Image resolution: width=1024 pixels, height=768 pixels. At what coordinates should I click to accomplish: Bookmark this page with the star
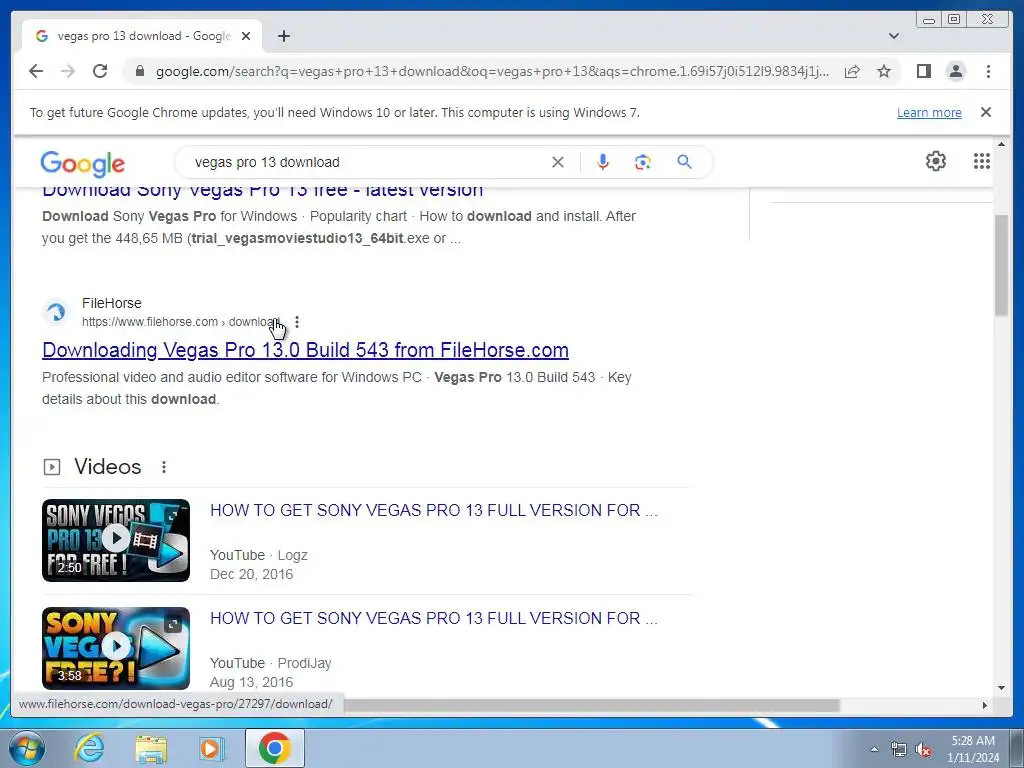point(884,71)
